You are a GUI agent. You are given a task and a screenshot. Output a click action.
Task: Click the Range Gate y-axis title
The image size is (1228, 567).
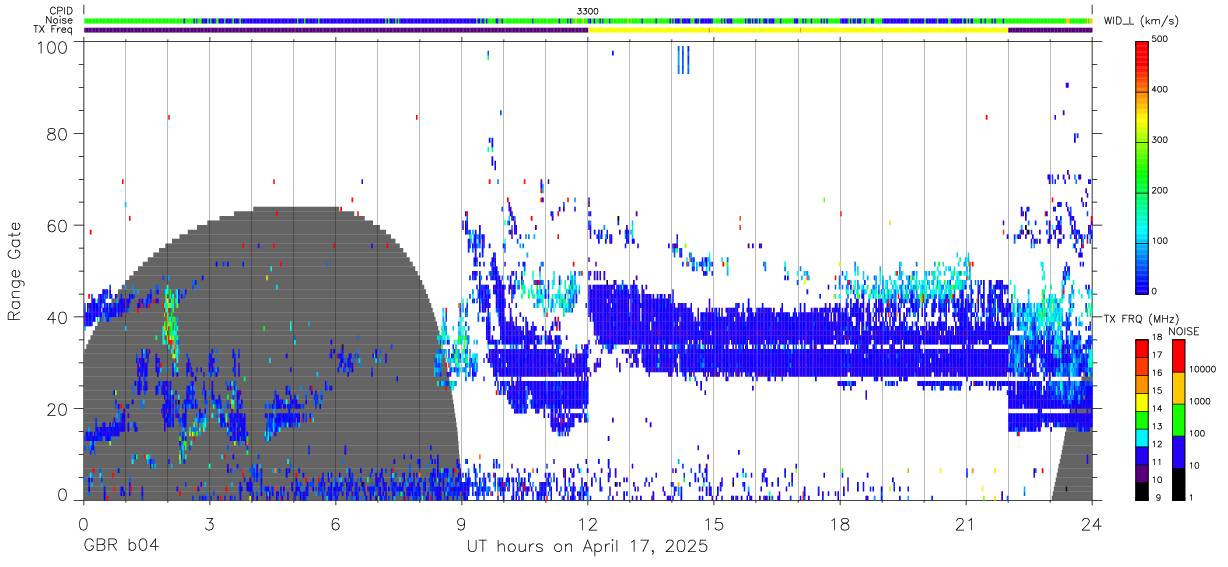15,271
